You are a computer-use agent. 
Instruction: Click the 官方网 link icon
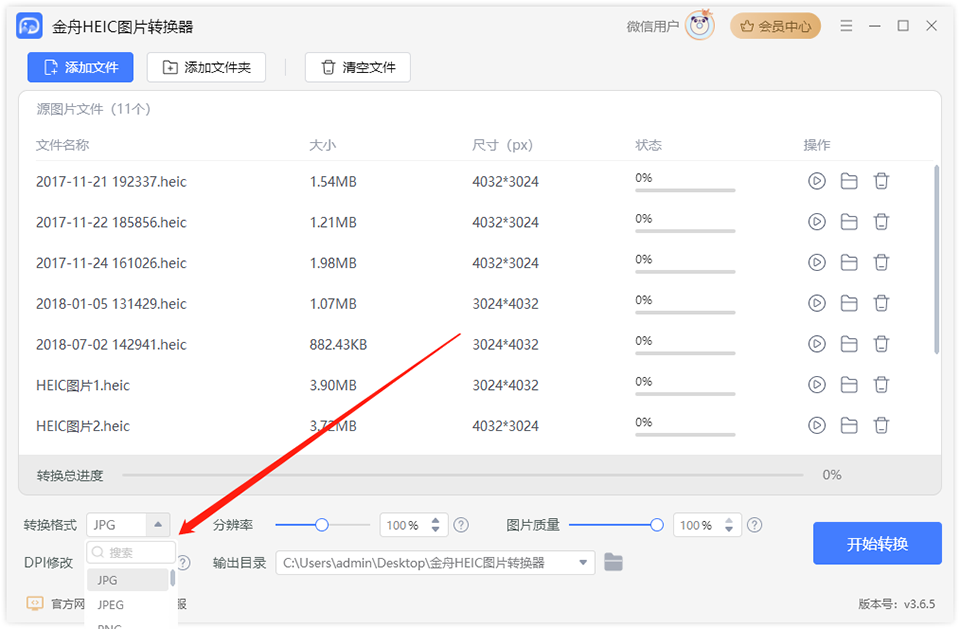(35, 603)
